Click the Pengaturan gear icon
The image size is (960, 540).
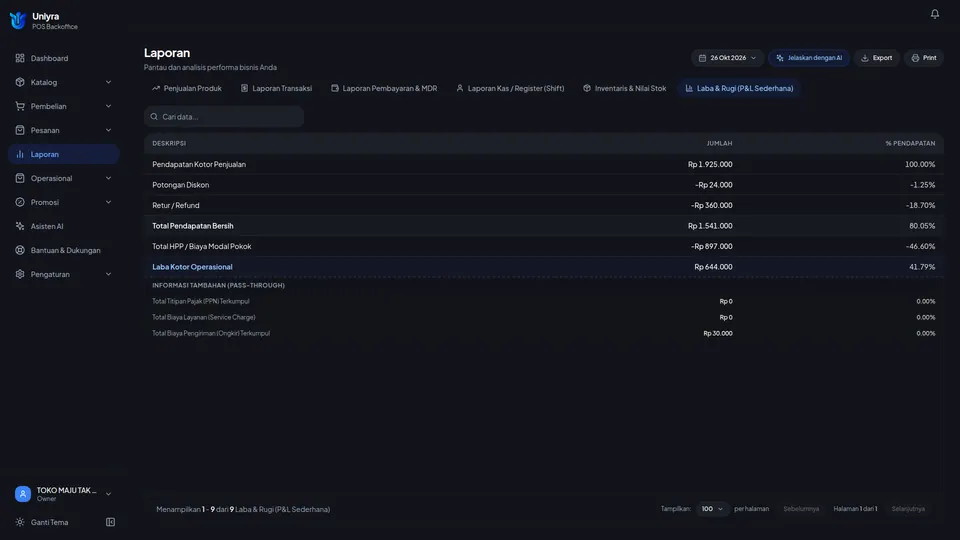coord(20,274)
